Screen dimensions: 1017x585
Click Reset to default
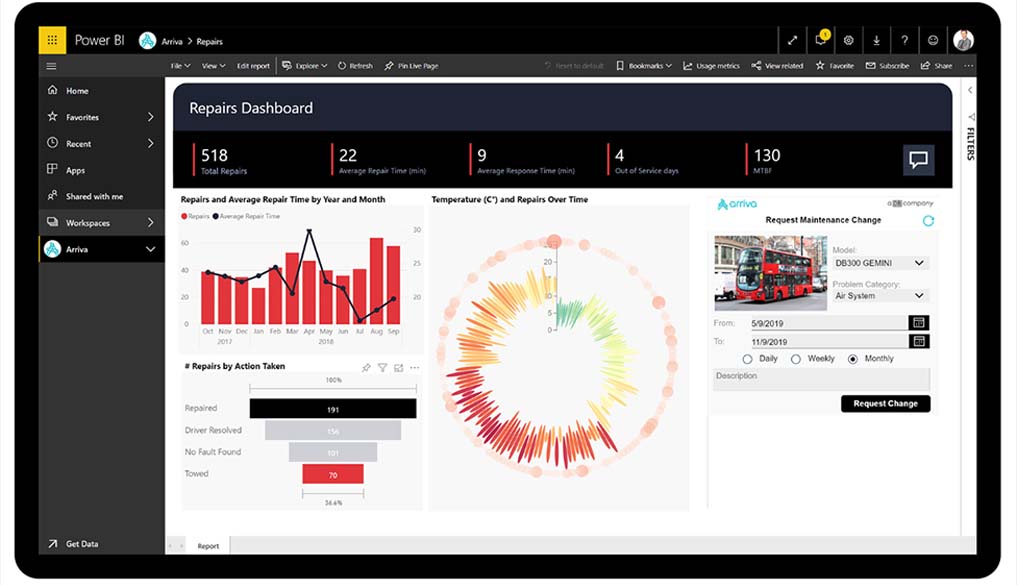click(574, 66)
